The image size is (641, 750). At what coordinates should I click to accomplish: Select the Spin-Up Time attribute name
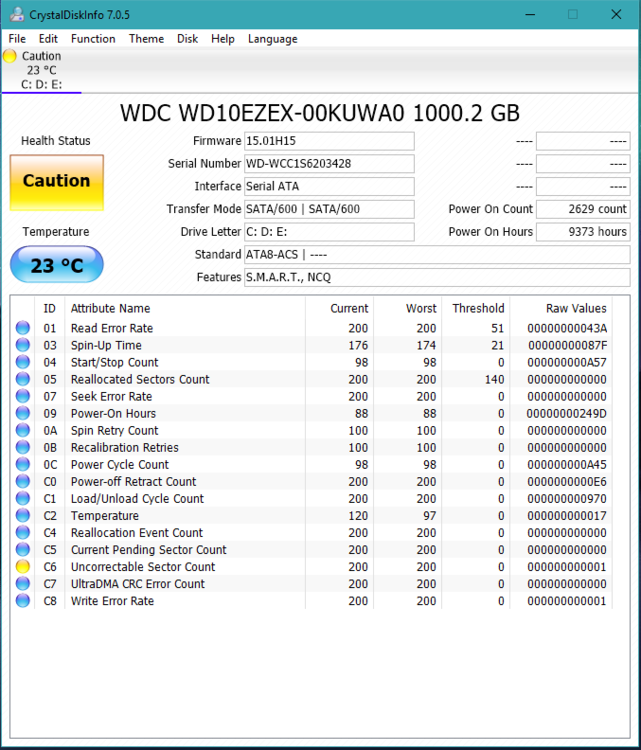(106, 345)
